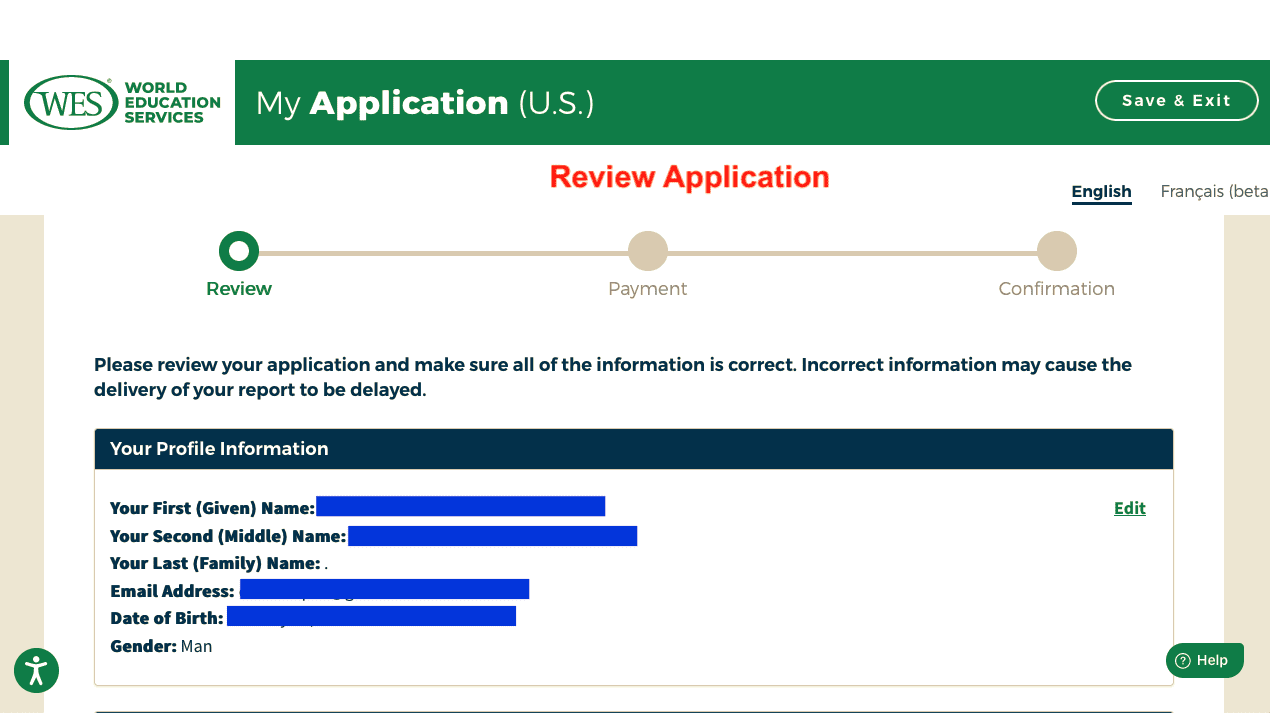Viewport: 1270px width, 713px height.
Task: Click the Gender value Man
Action: (x=196, y=646)
